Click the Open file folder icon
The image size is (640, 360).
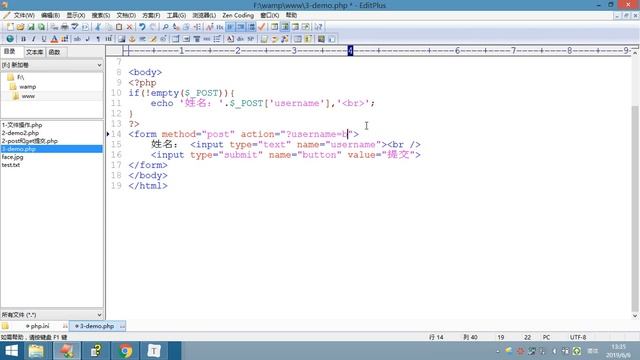[x=20, y=27]
